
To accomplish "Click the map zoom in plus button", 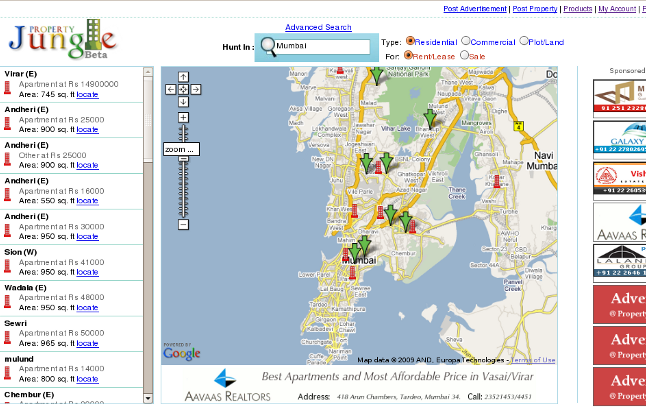I will (x=183, y=118).
